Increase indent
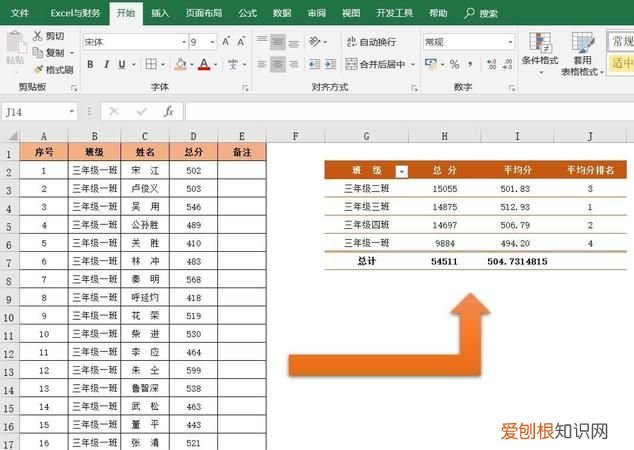This screenshot has width=634, height=450. point(330,64)
